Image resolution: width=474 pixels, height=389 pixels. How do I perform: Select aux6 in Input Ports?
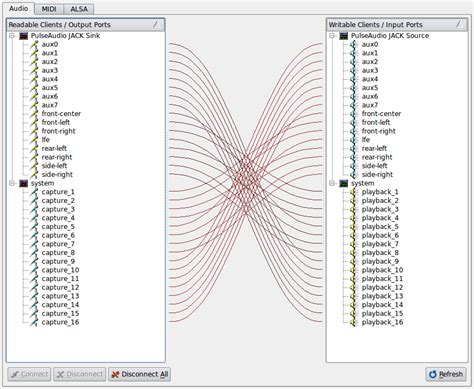(370, 96)
